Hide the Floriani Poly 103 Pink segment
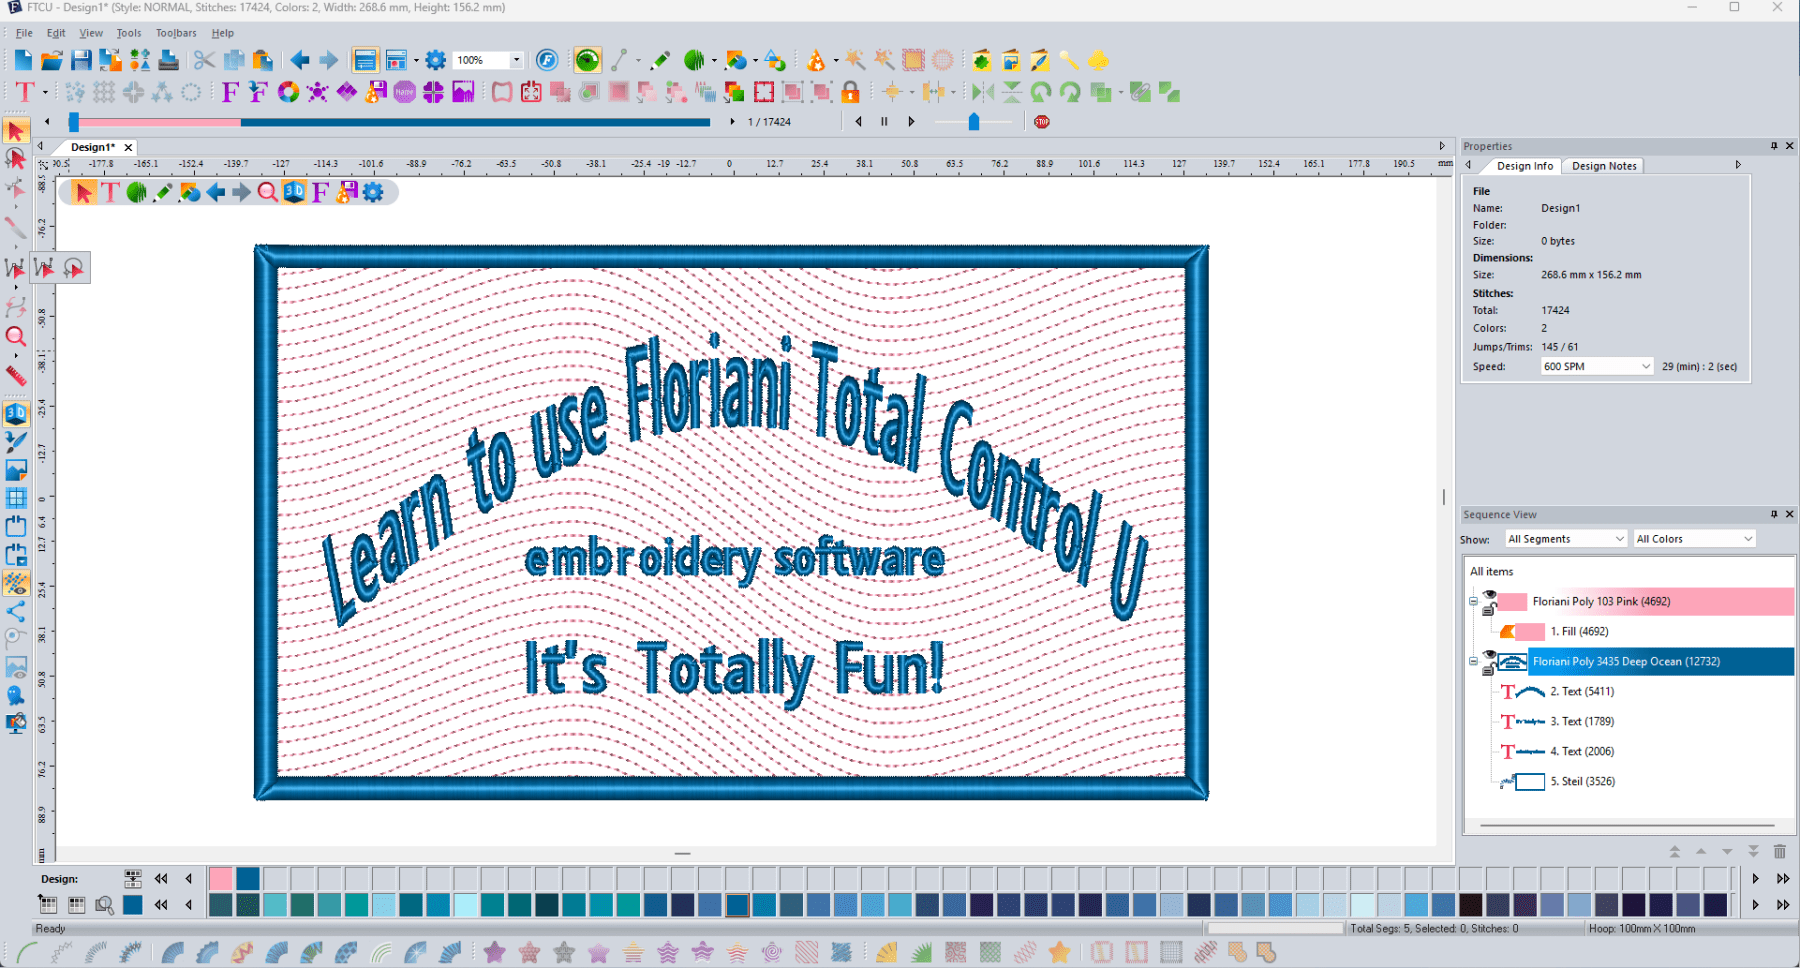The height and width of the screenshot is (968, 1800). [x=1489, y=595]
